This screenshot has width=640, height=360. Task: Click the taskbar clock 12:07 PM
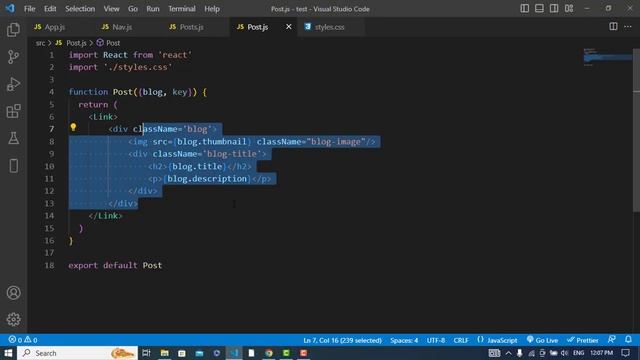coord(602,353)
